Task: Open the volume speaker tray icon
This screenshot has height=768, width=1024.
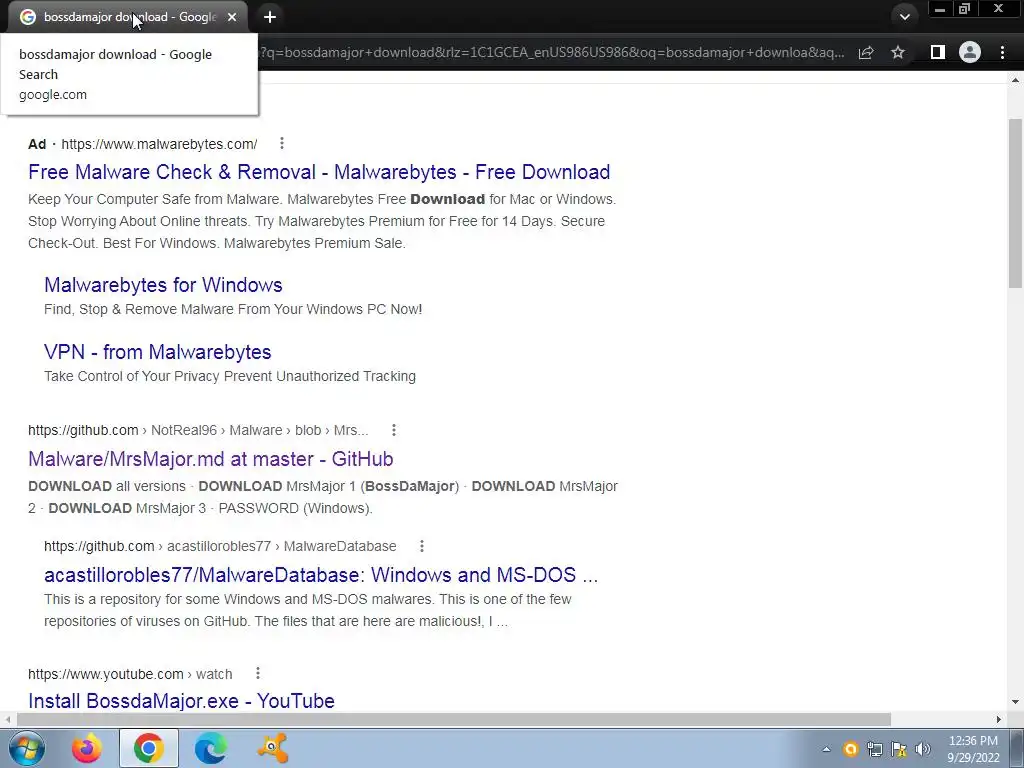Action: point(923,749)
